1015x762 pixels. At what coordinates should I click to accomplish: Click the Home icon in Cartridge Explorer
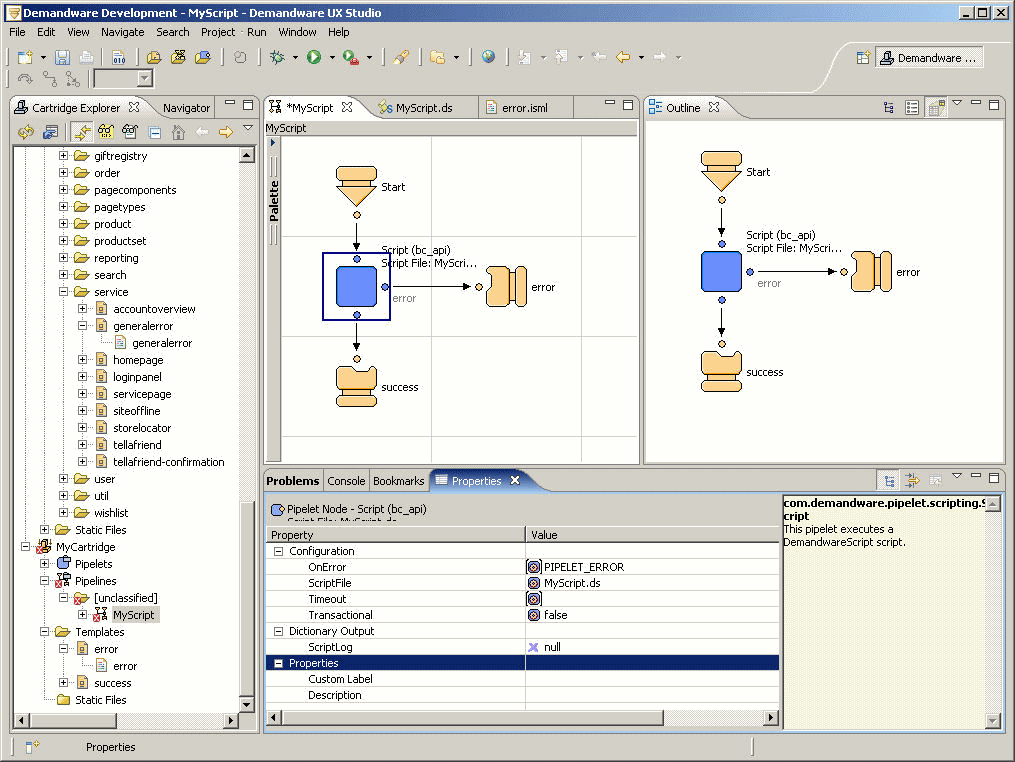[178, 133]
